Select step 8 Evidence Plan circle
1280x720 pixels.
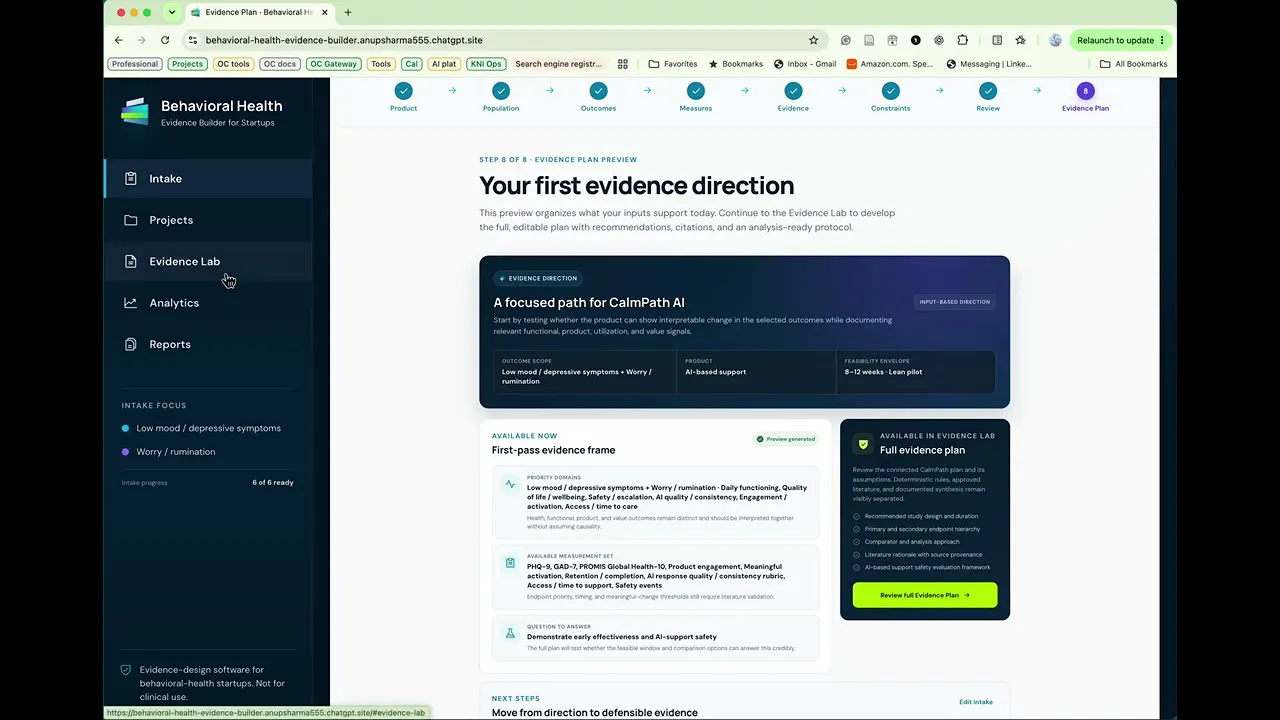click(1085, 91)
